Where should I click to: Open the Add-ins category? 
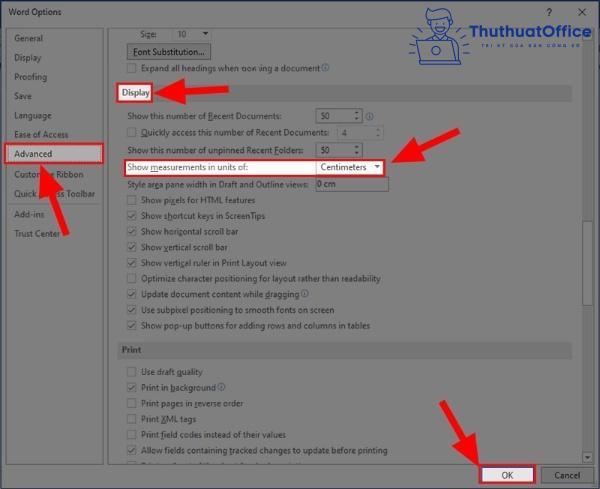click(x=29, y=214)
